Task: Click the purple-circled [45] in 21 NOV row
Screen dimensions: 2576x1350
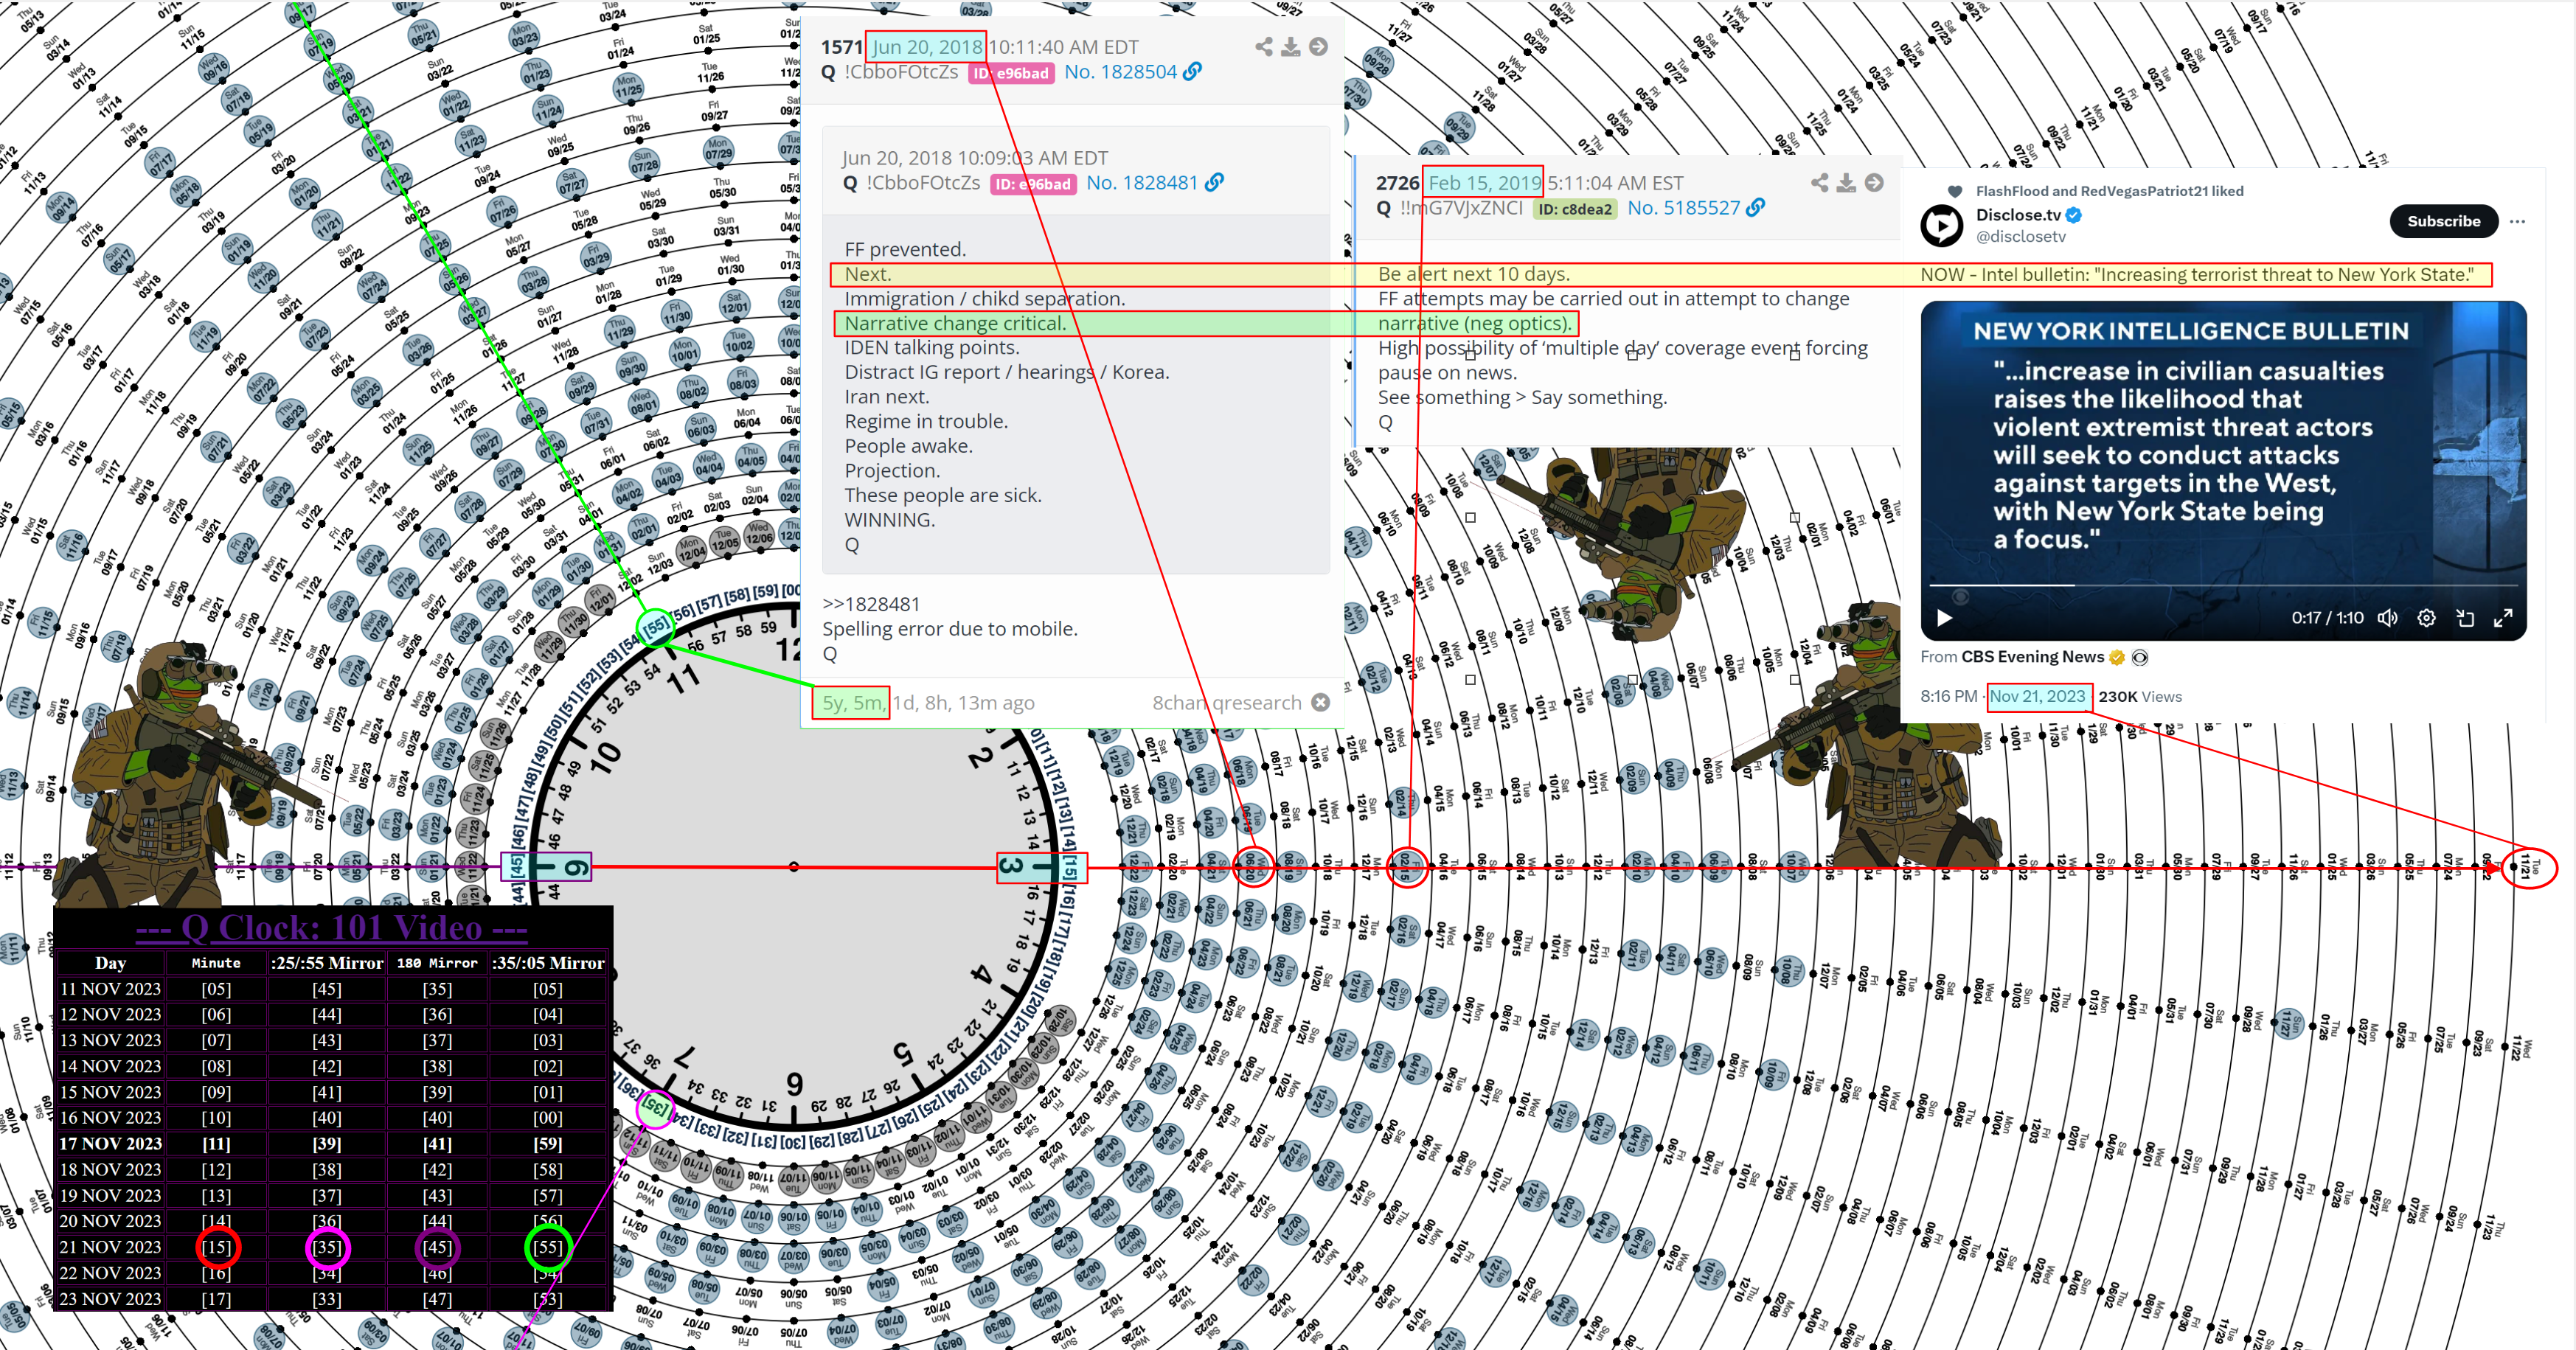Action: [437, 1247]
